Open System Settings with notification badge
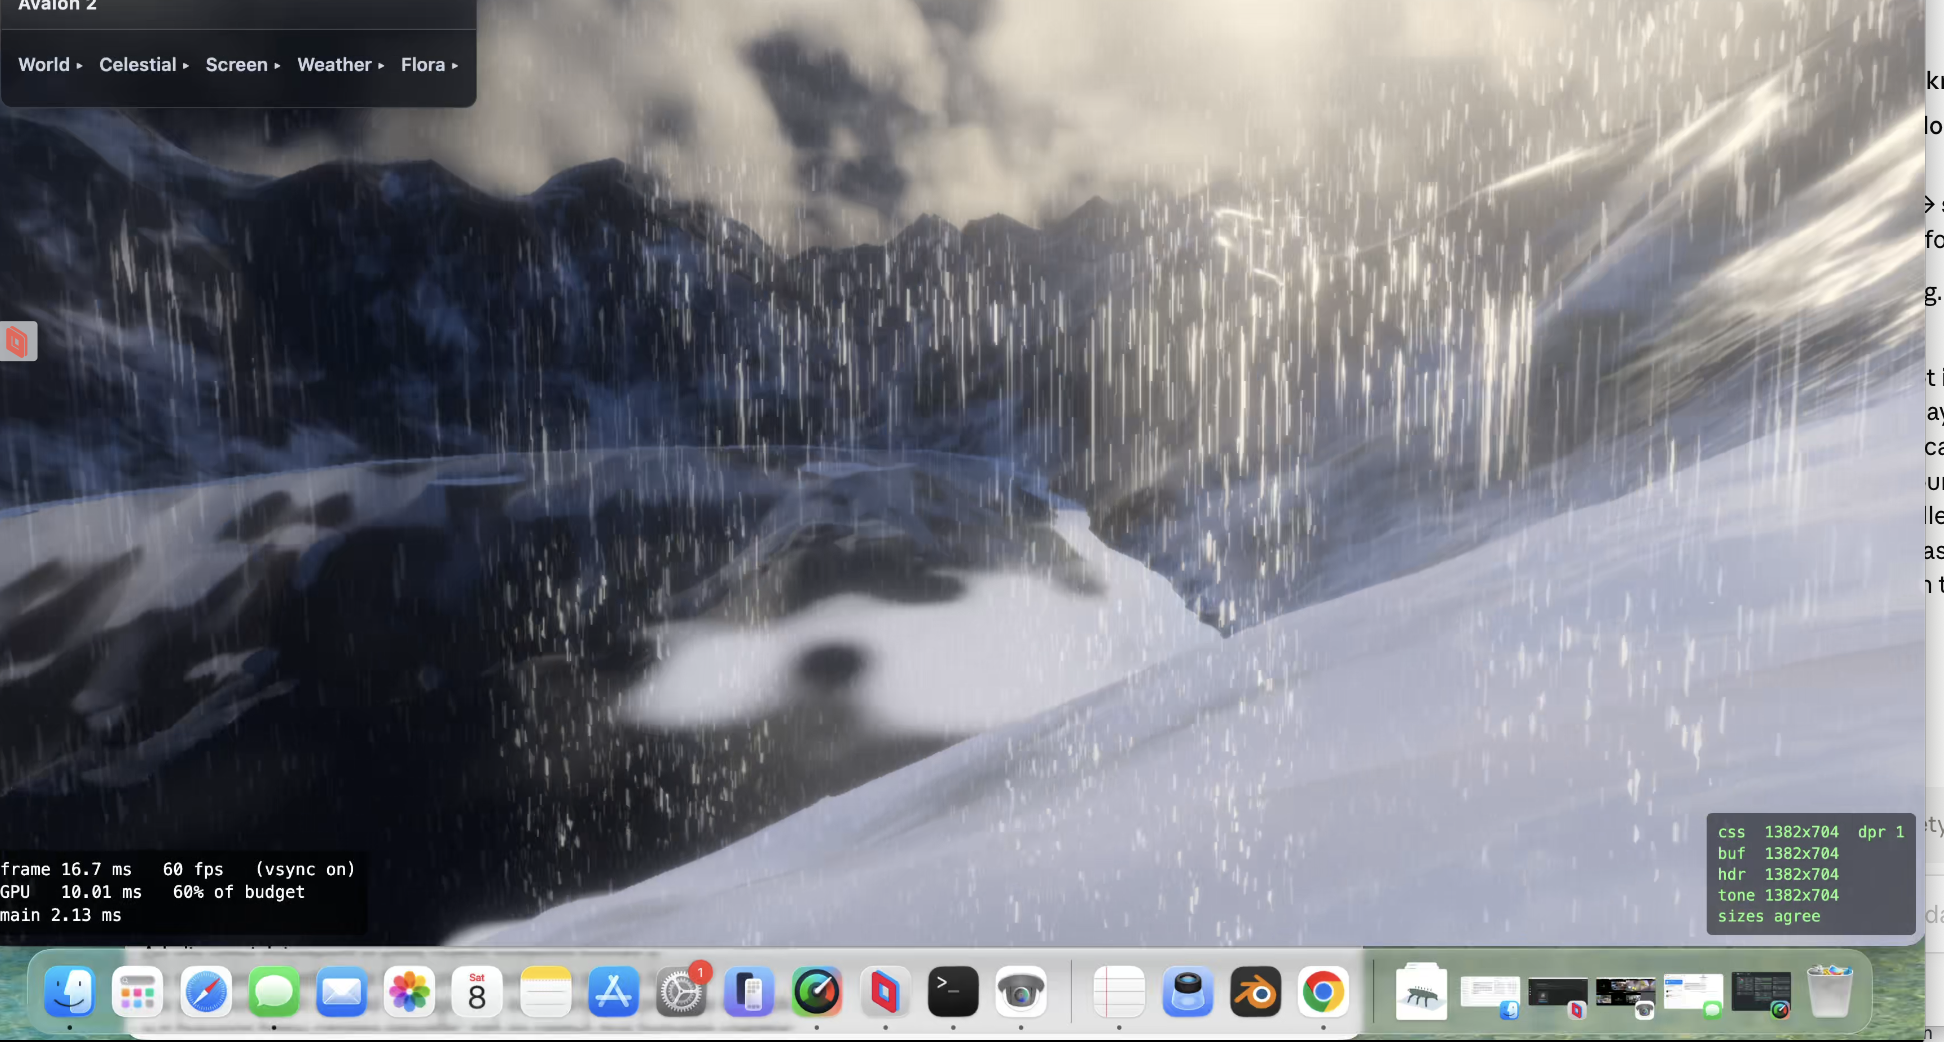 click(682, 992)
